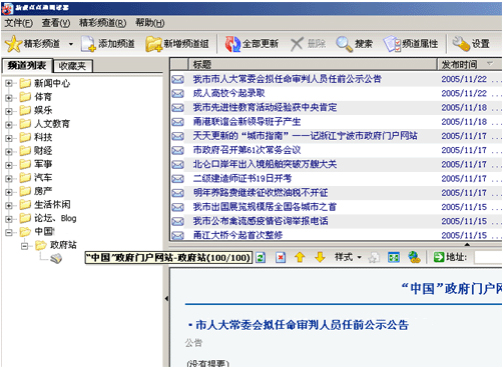Image resolution: width=503 pixels, height=369 pixels.
Task: Sort by 发布时间 column header
Action: [469, 64]
